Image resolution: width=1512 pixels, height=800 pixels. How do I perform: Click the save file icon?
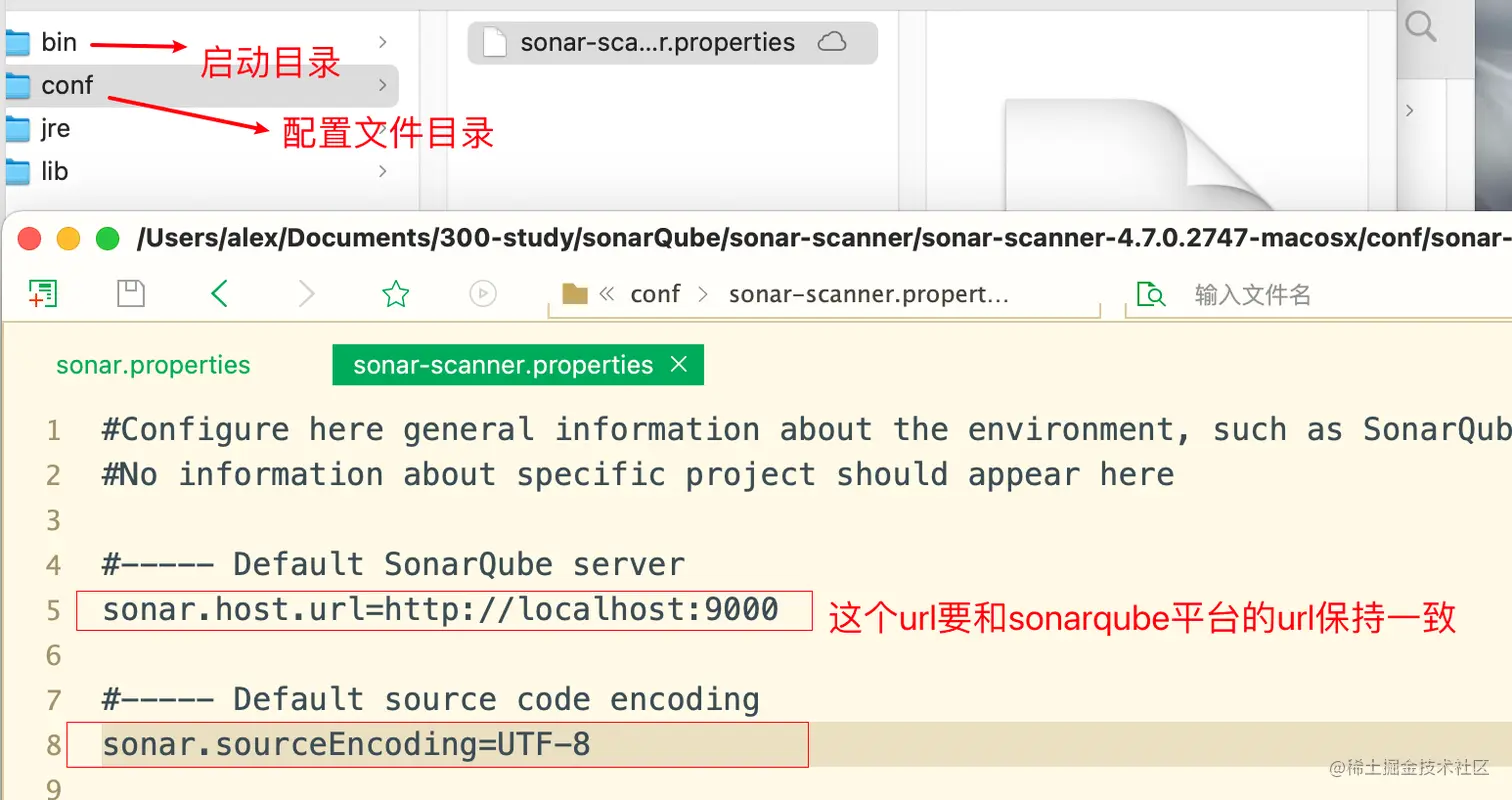tap(131, 293)
